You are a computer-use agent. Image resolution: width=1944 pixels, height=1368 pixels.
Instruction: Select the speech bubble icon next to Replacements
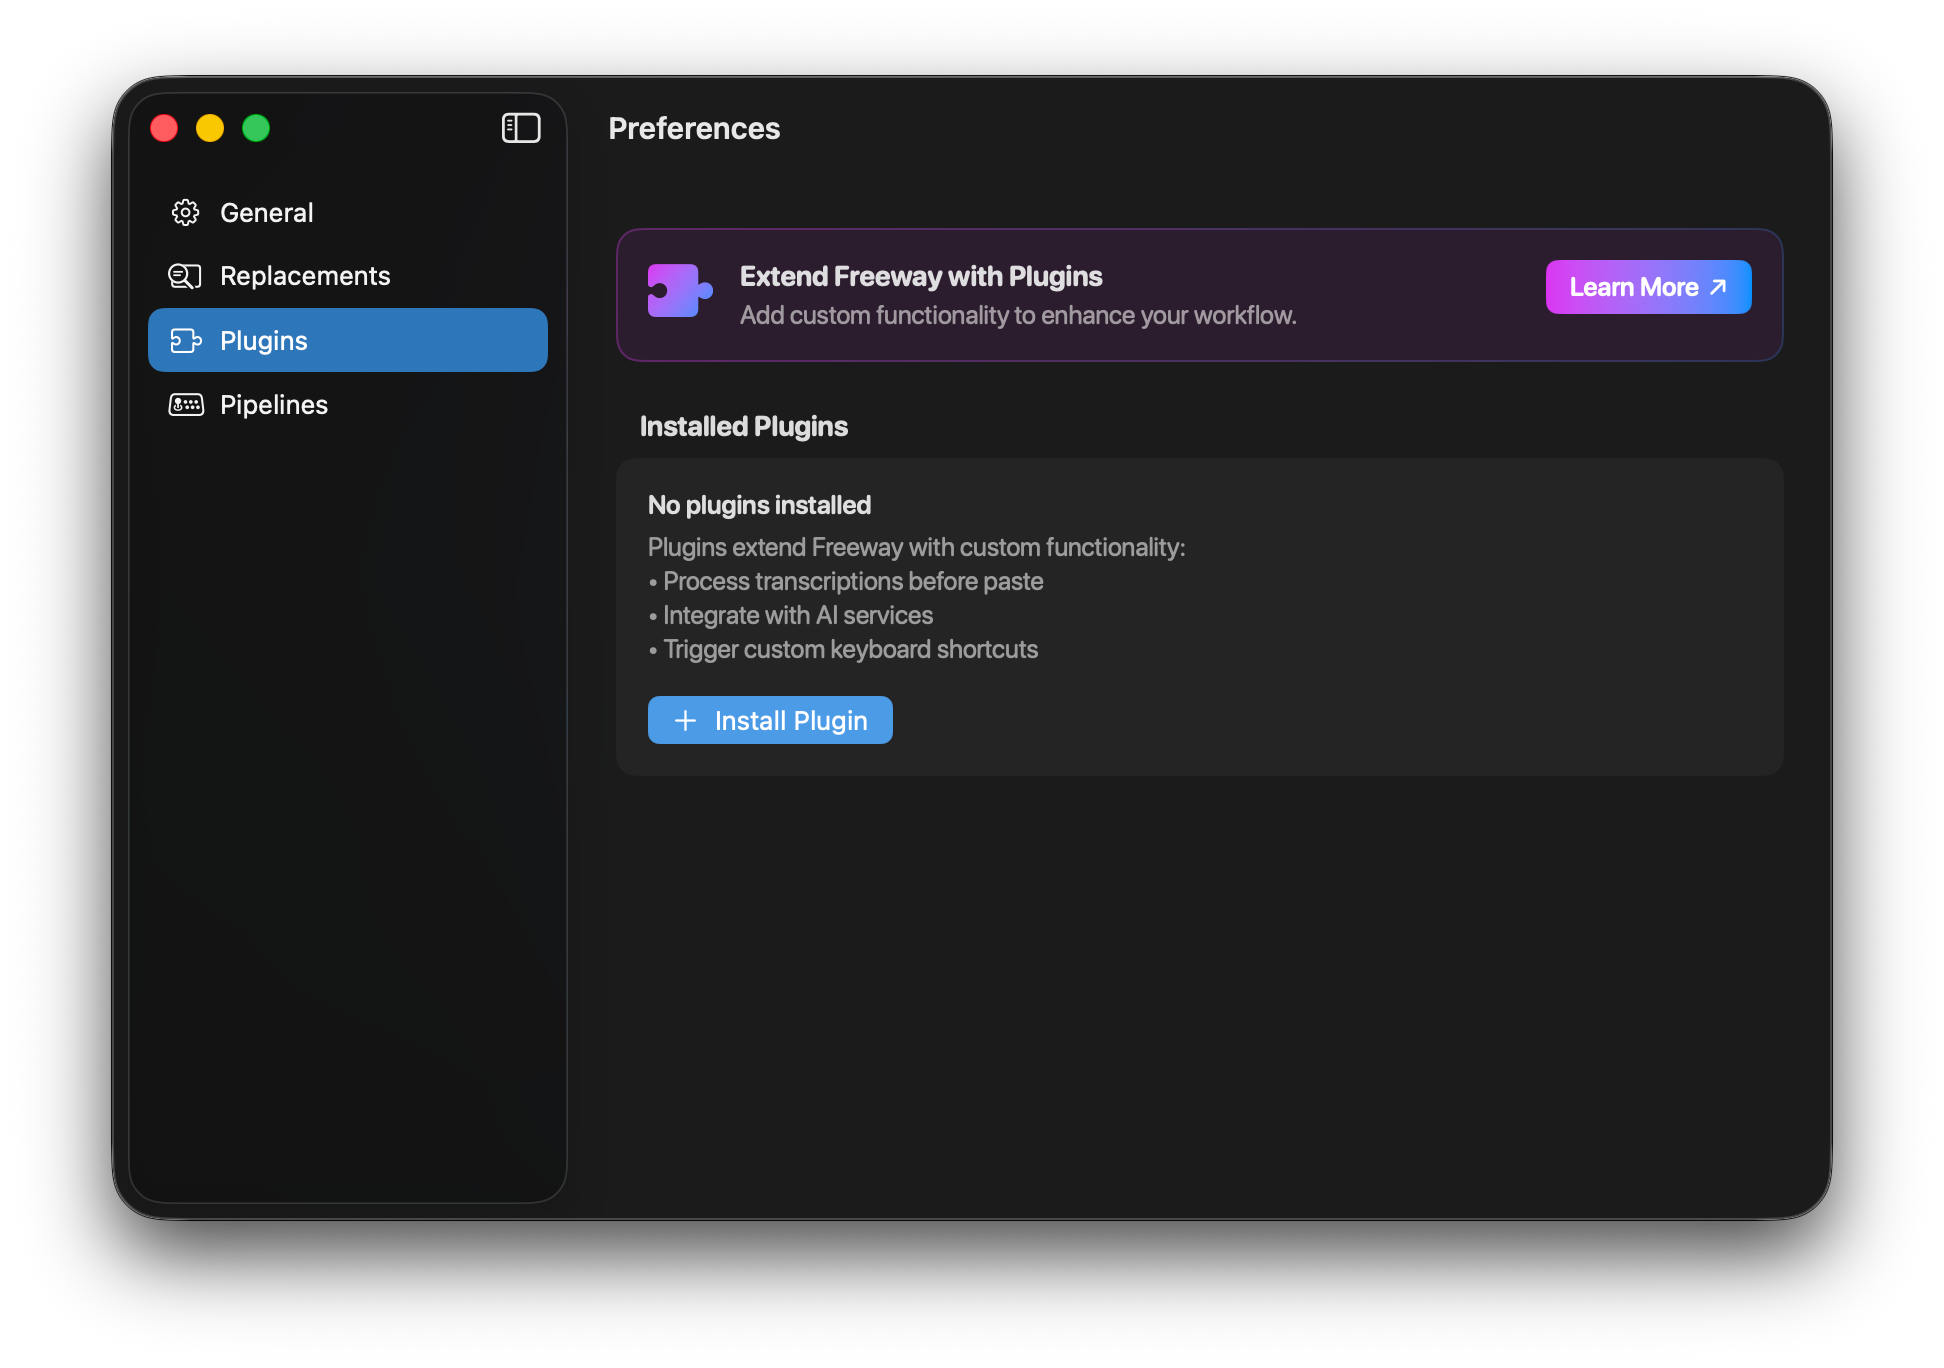point(185,276)
